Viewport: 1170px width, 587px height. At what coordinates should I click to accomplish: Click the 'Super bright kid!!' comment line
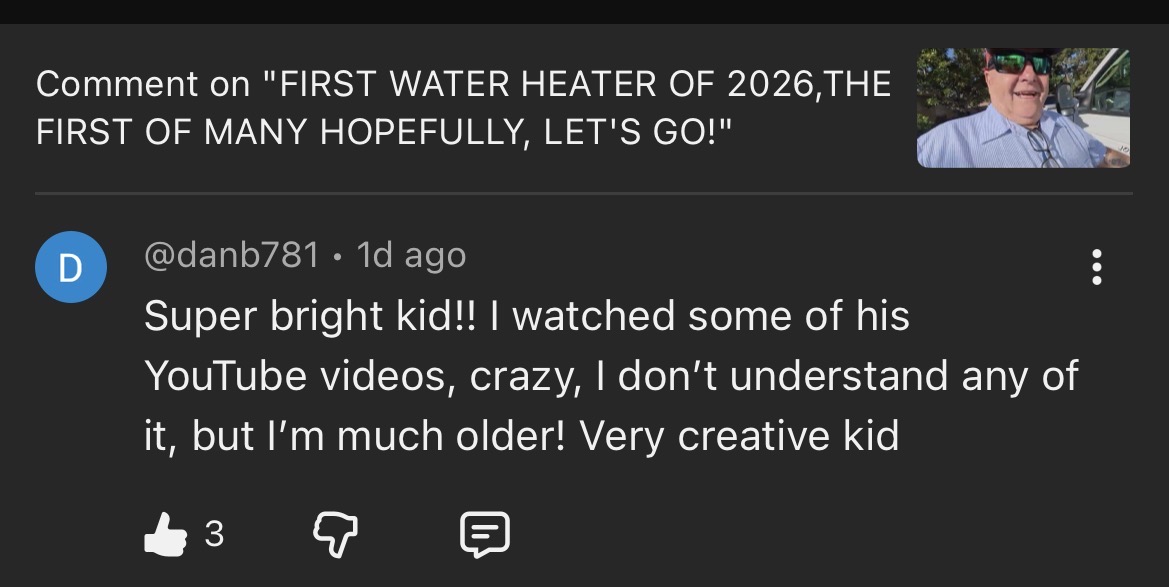coord(311,316)
